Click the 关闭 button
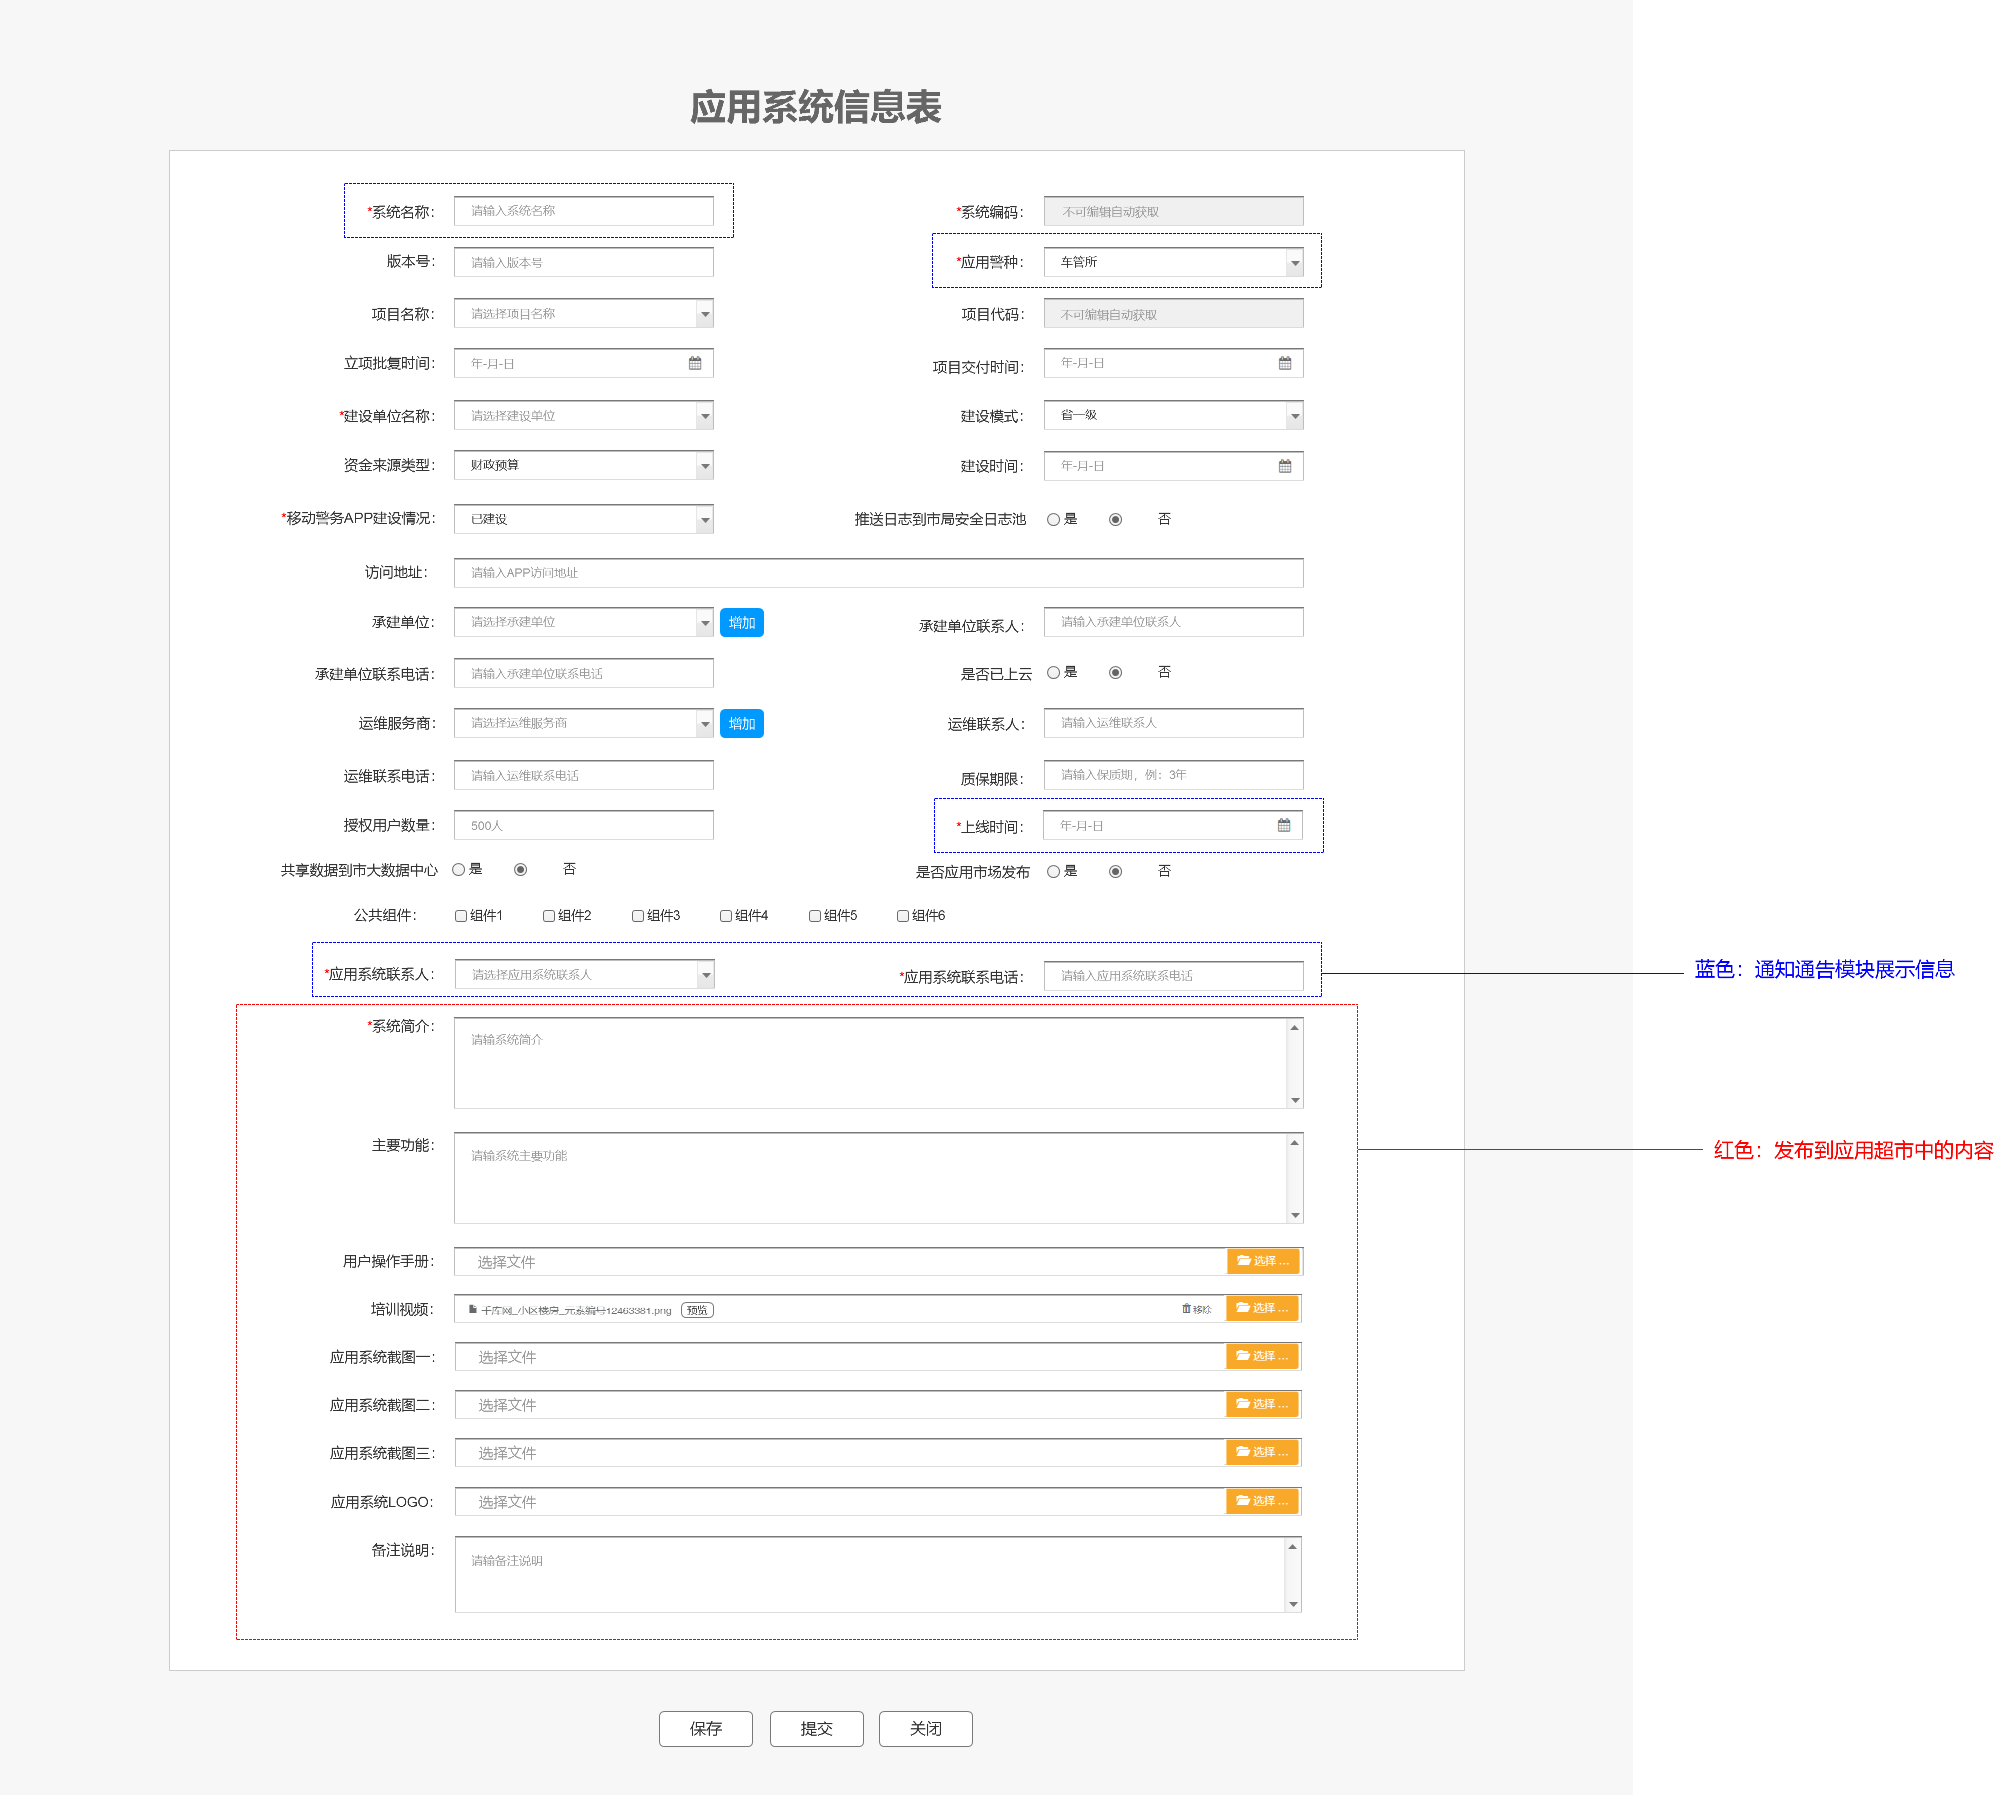Viewport: 1994px width, 1795px height. (926, 1729)
